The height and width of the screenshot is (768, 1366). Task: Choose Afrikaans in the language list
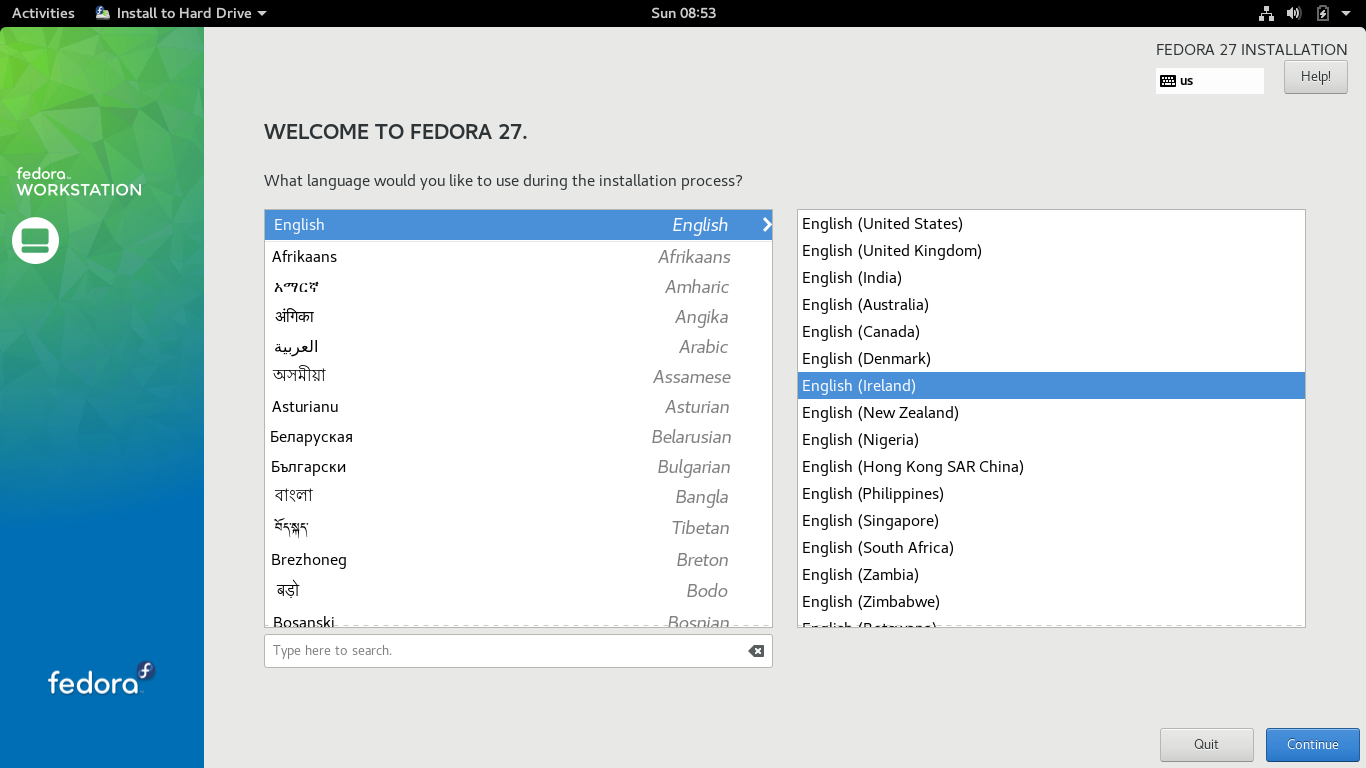click(518, 257)
